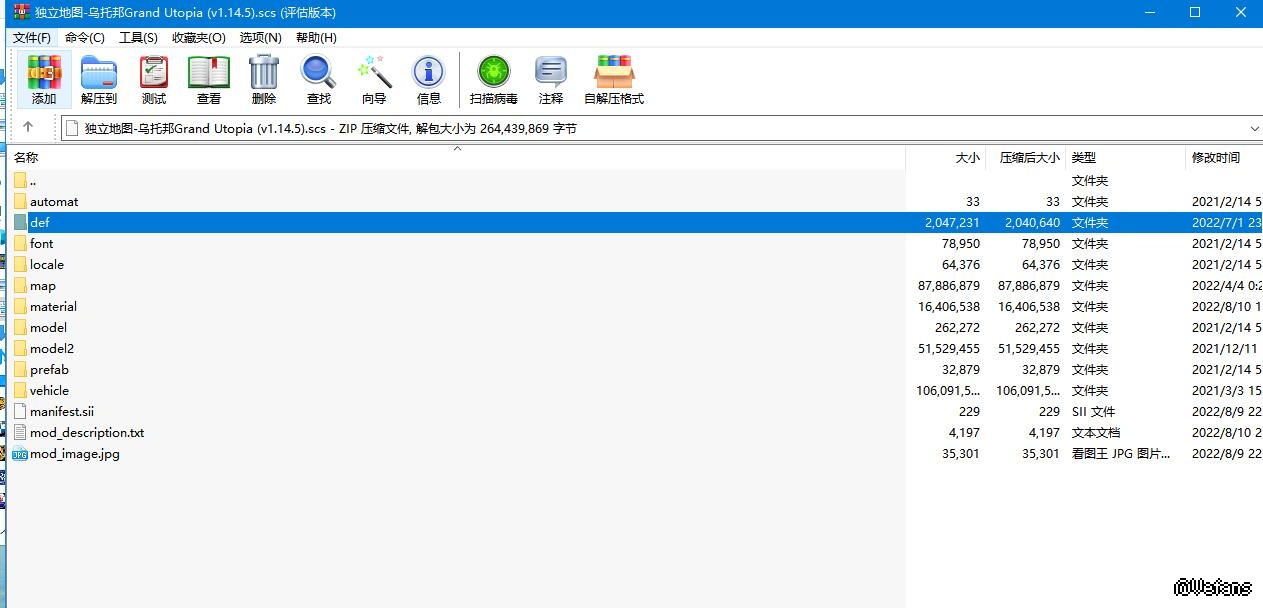Select the vehicle folder

pyautogui.click(x=49, y=390)
